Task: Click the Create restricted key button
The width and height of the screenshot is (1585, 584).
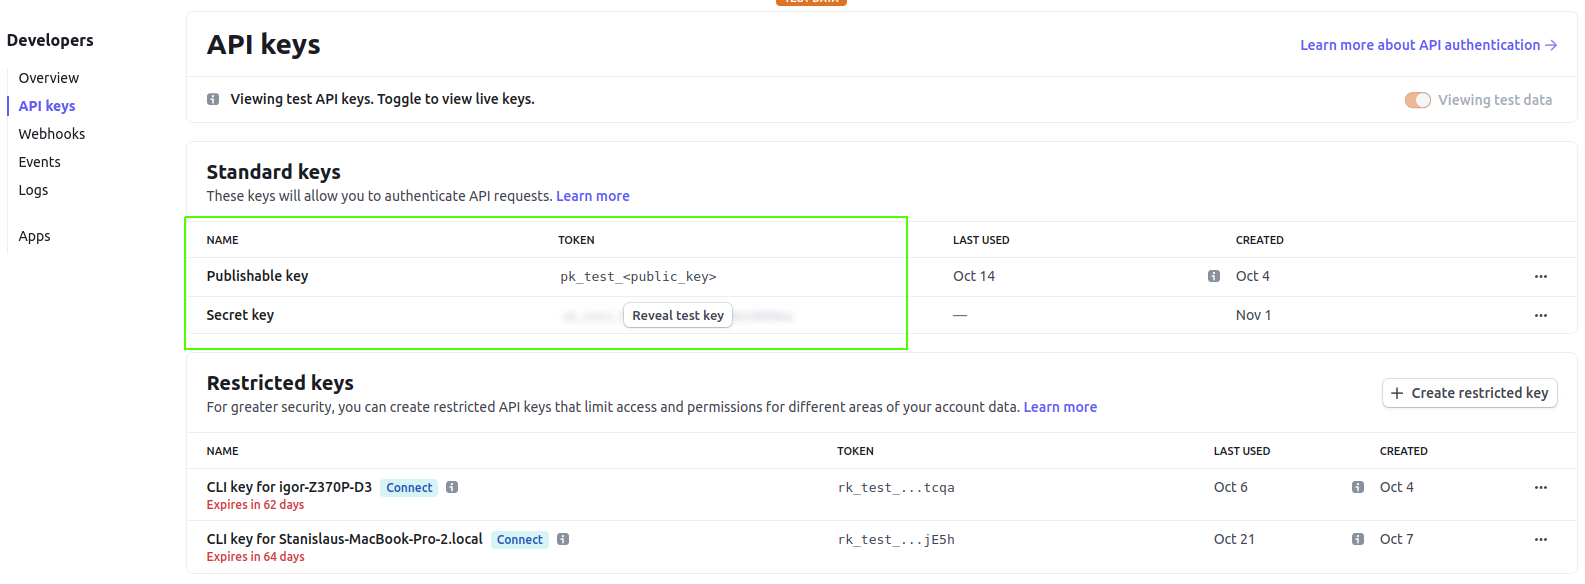Action: tap(1469, 393)
